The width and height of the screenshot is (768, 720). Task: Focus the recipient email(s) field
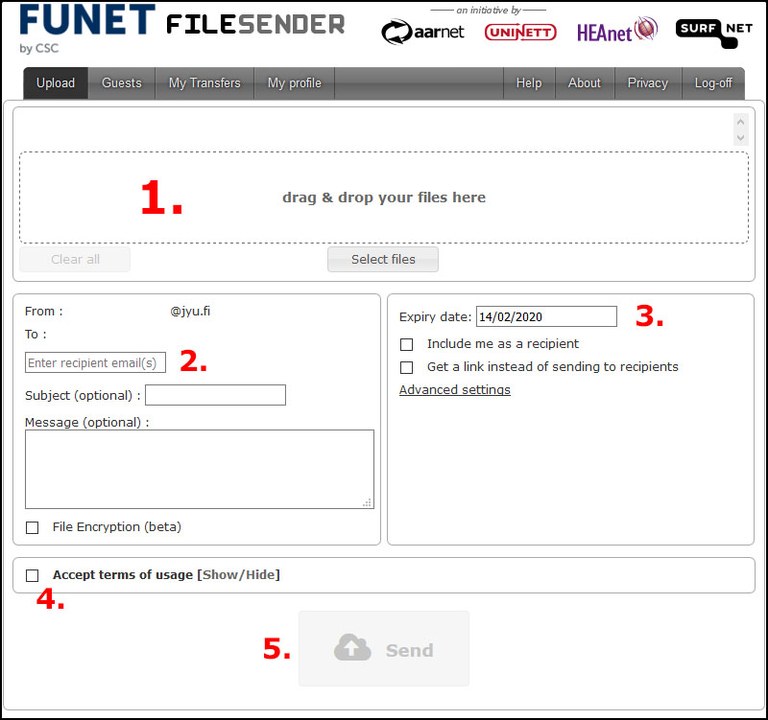point(96,362)
